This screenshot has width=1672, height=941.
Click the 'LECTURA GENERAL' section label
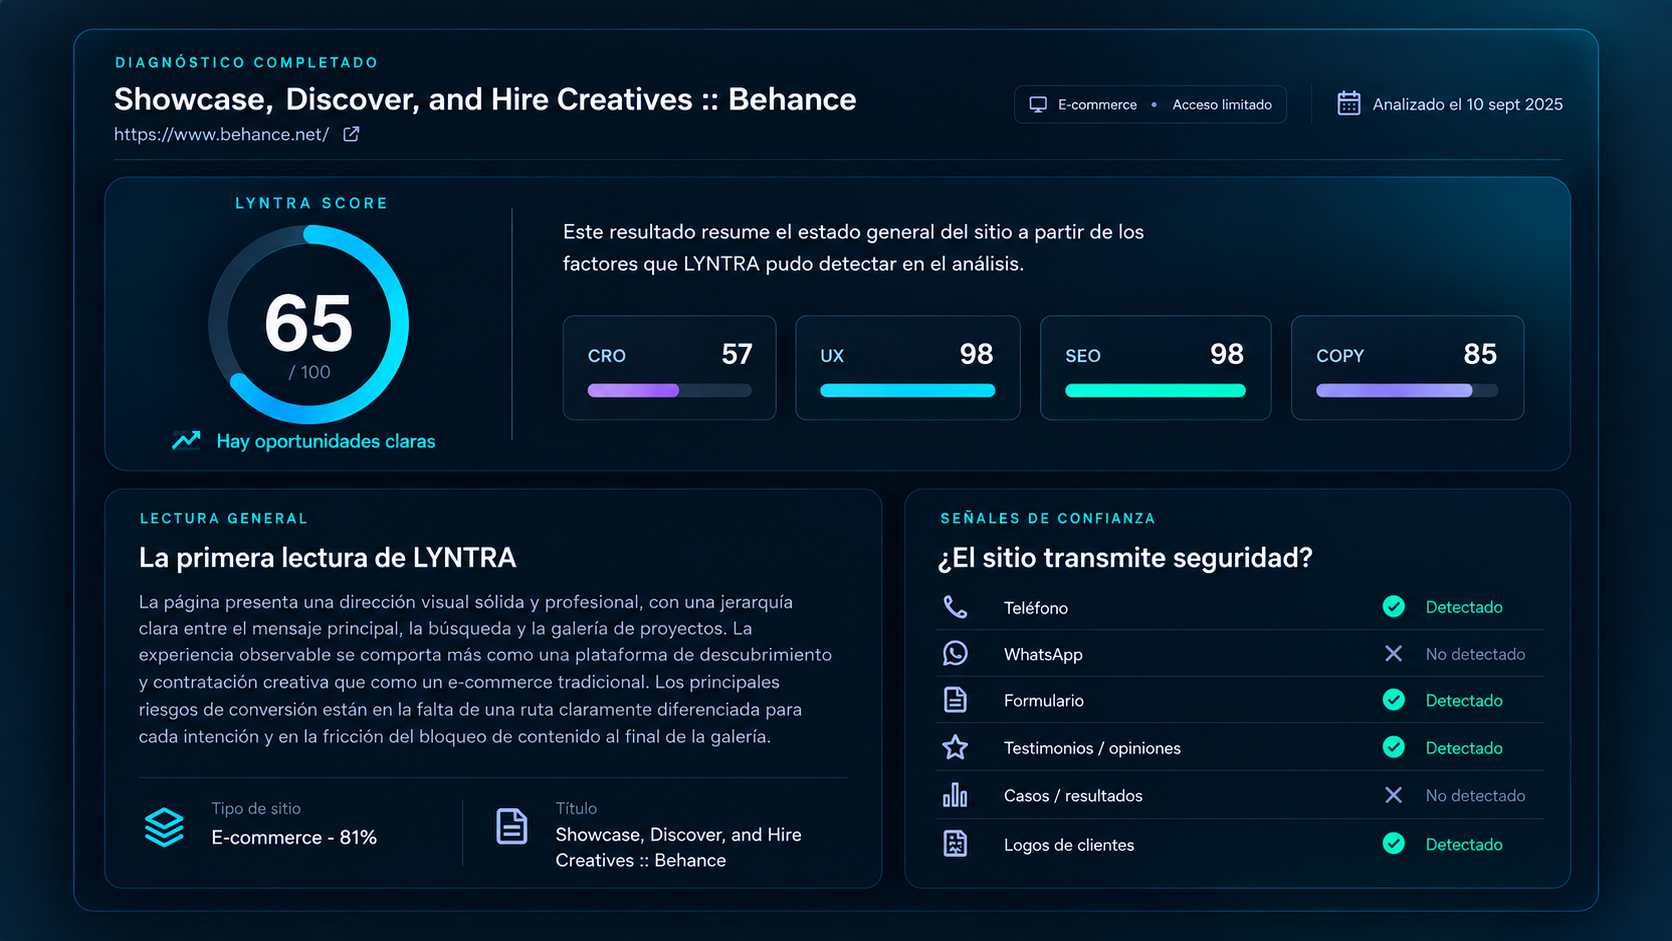[x=224, y=518]
